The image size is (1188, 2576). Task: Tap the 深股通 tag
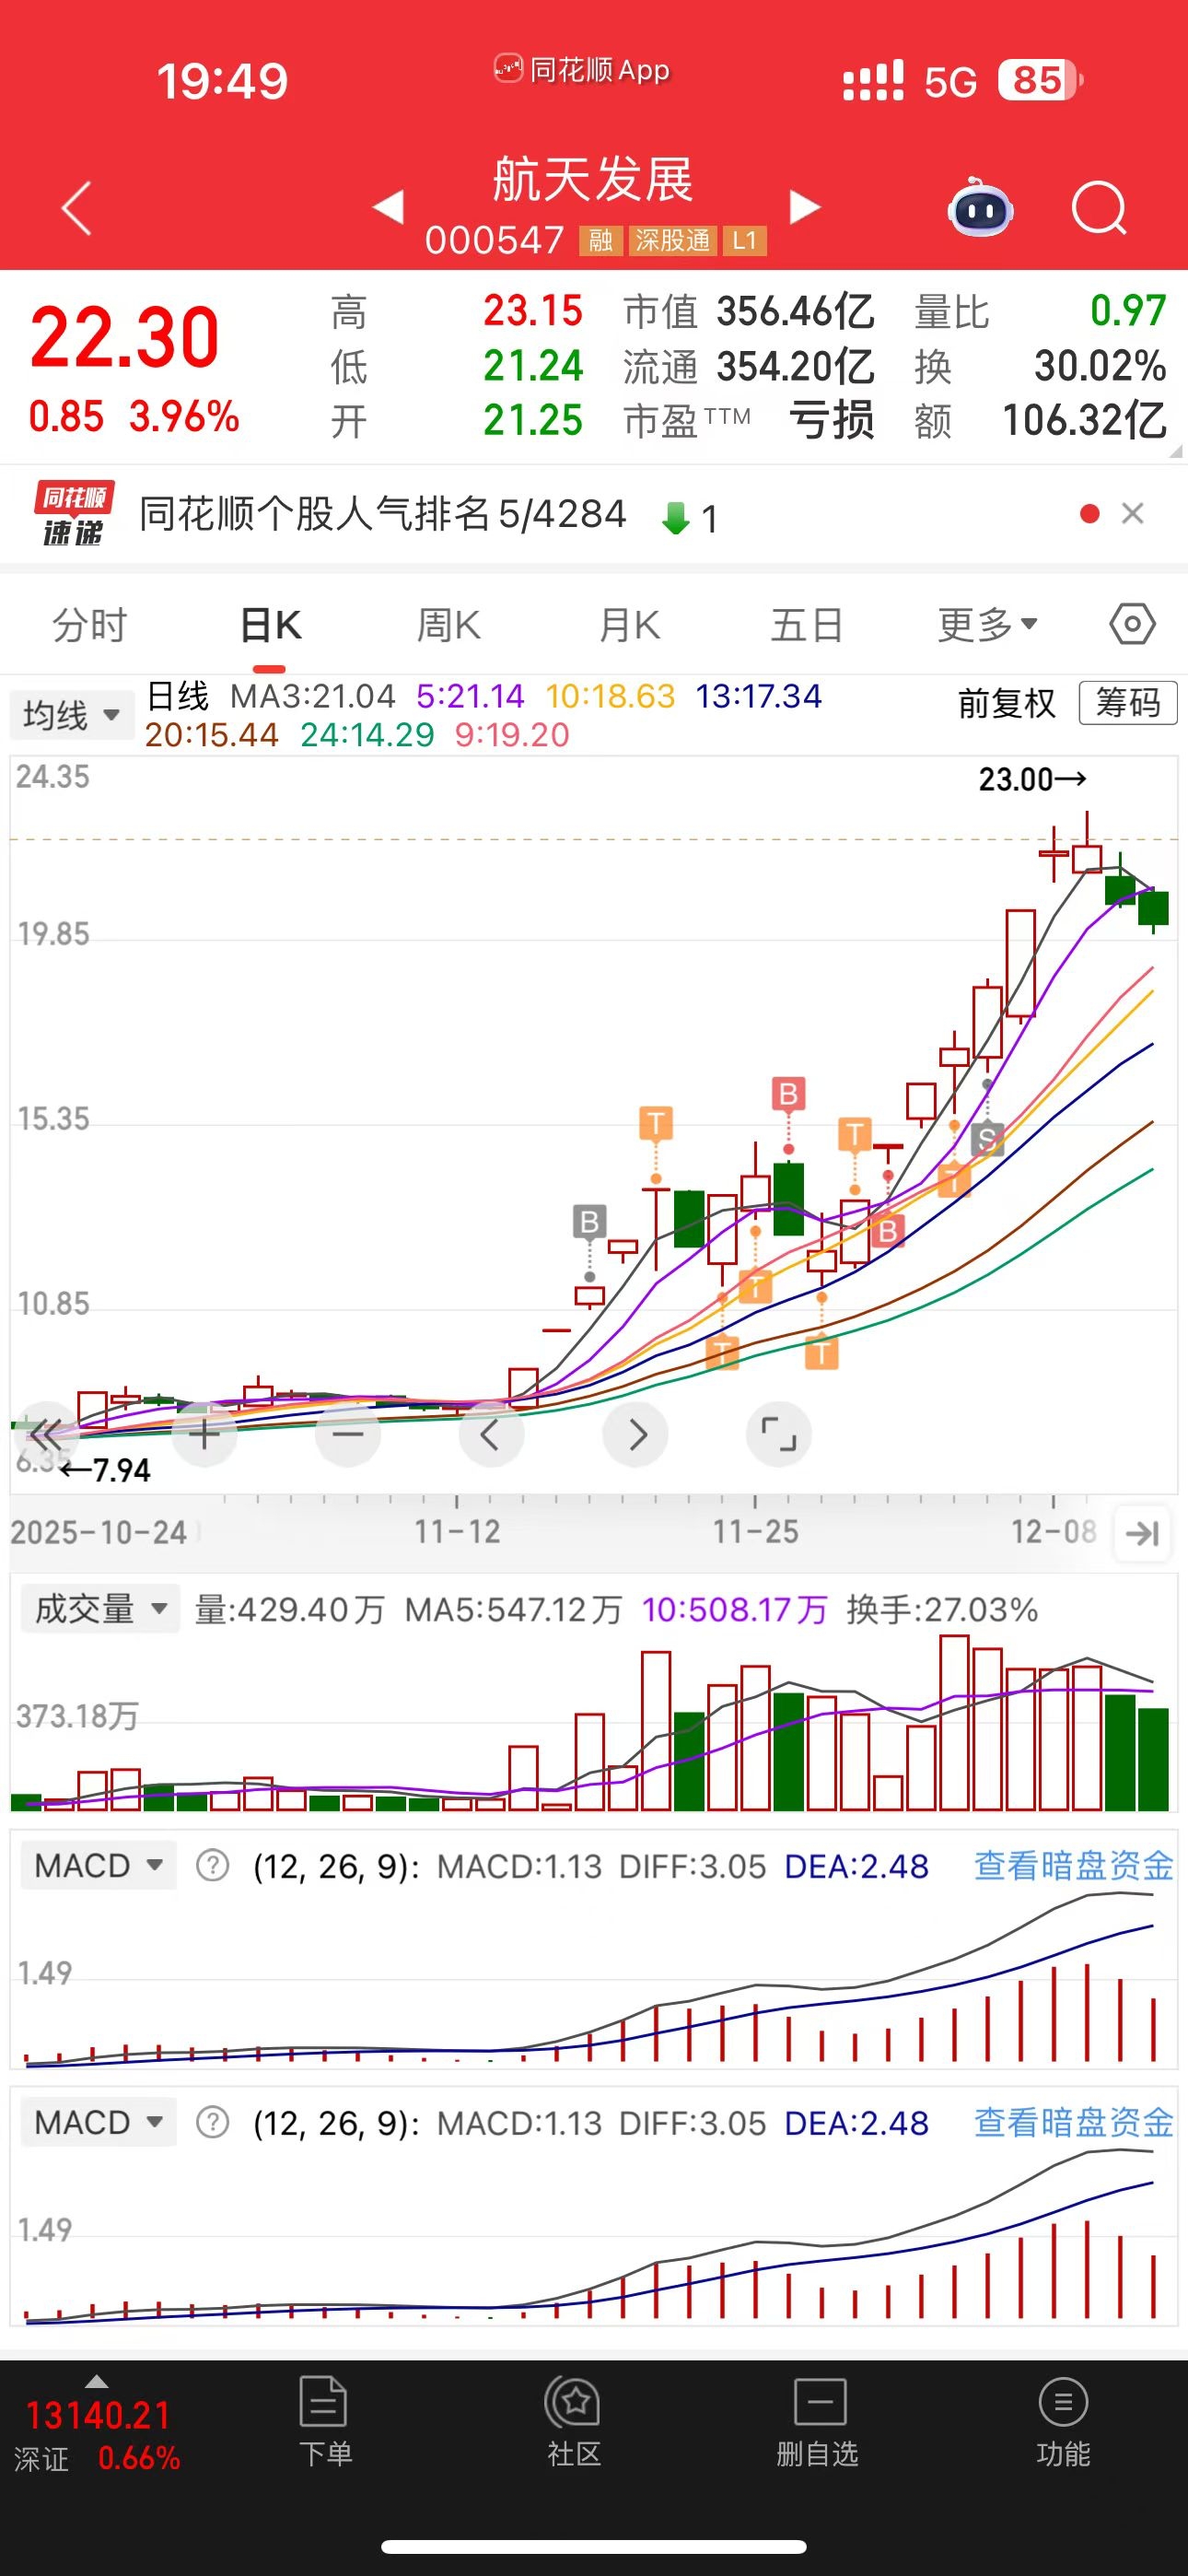coord(672,241)
